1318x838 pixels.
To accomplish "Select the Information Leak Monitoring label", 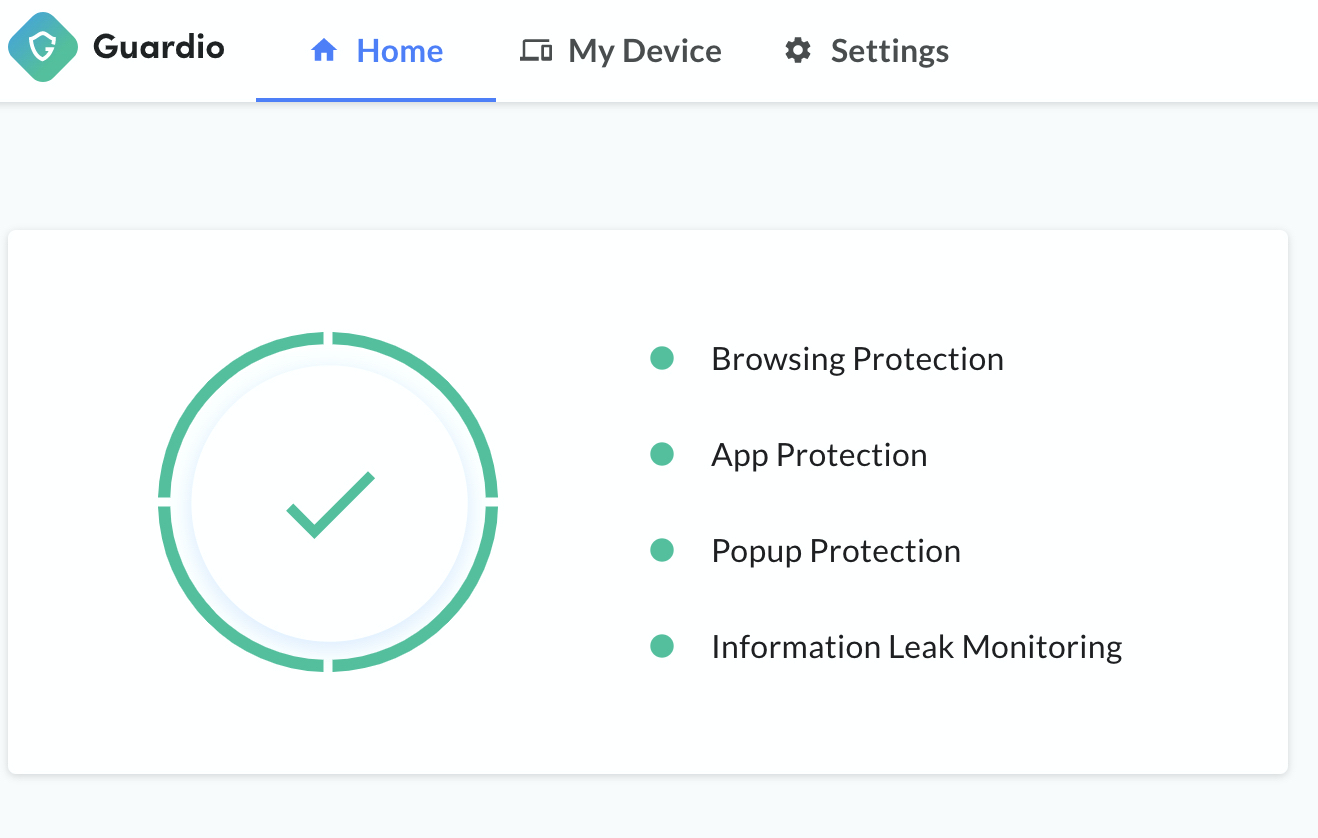I will [x=917, y=647].
